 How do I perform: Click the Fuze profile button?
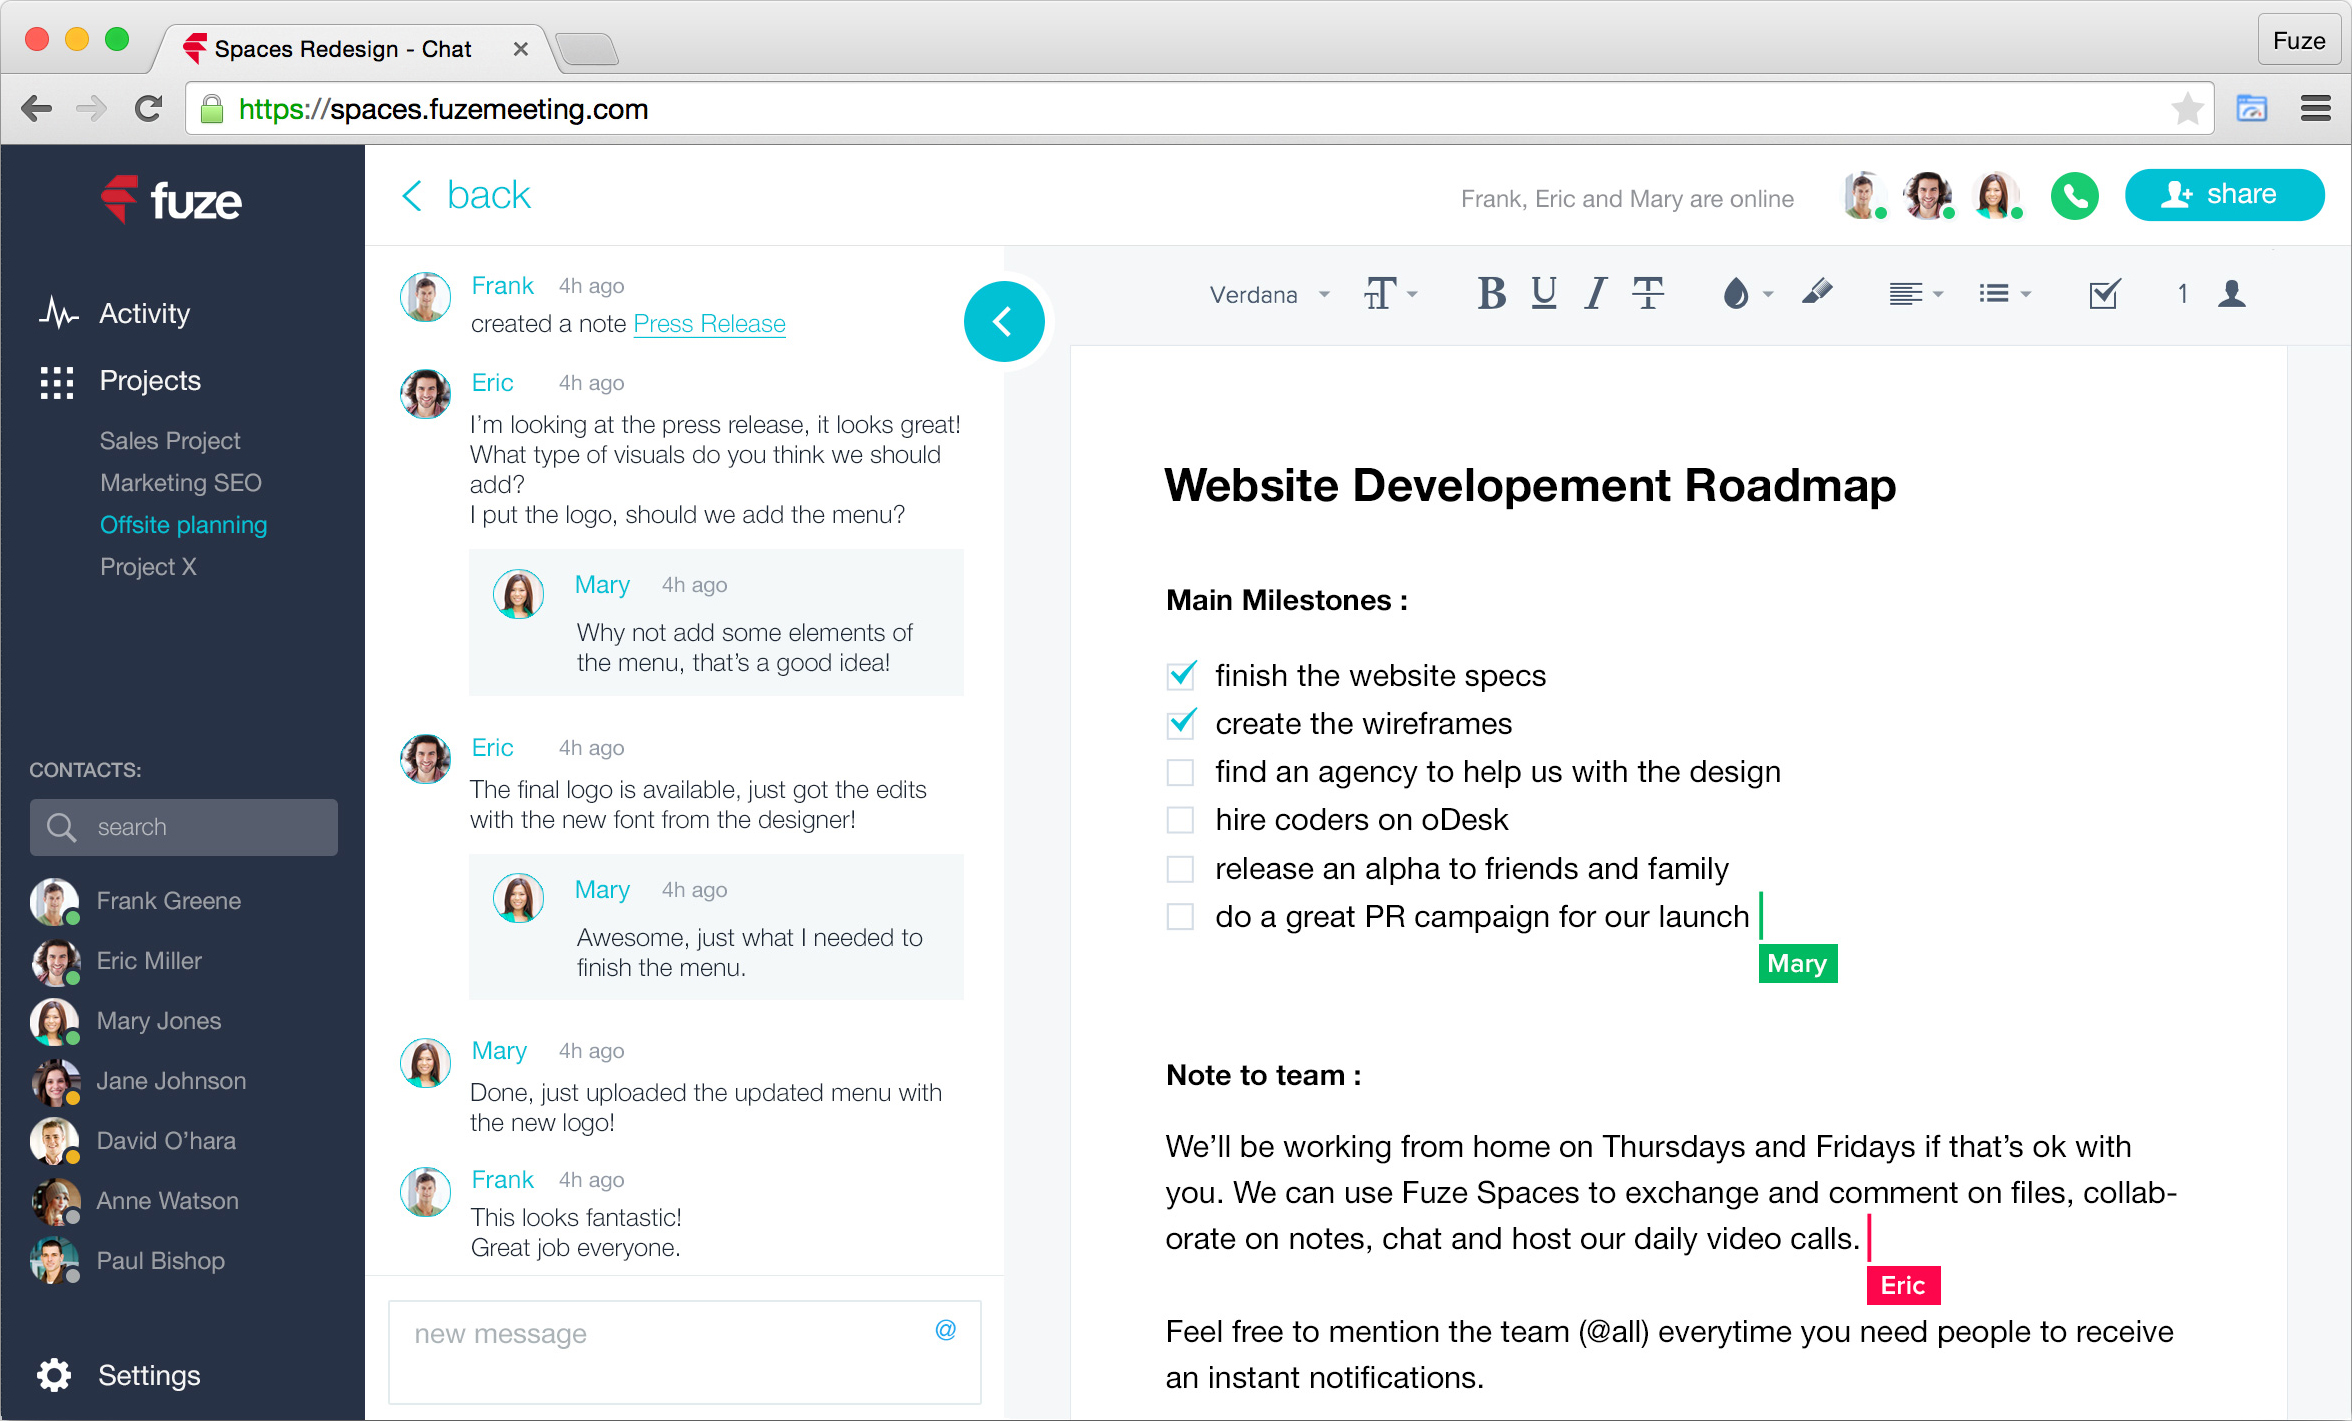tap(2298, 41)
